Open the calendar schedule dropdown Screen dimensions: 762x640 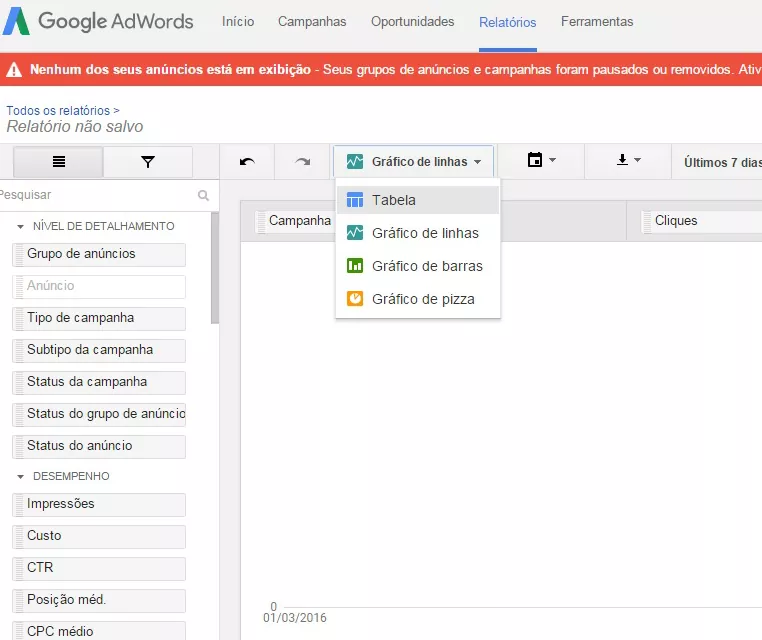click(x=541, y=160)
